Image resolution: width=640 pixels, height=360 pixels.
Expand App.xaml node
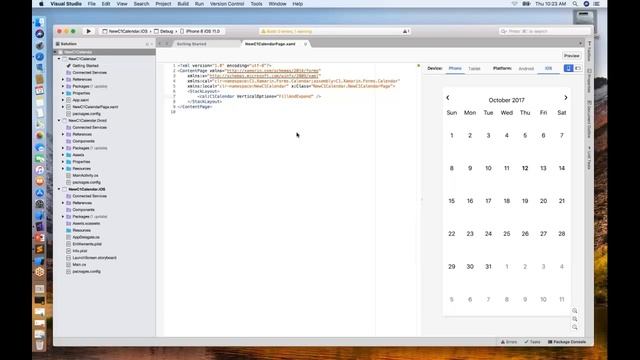[63, 100]
